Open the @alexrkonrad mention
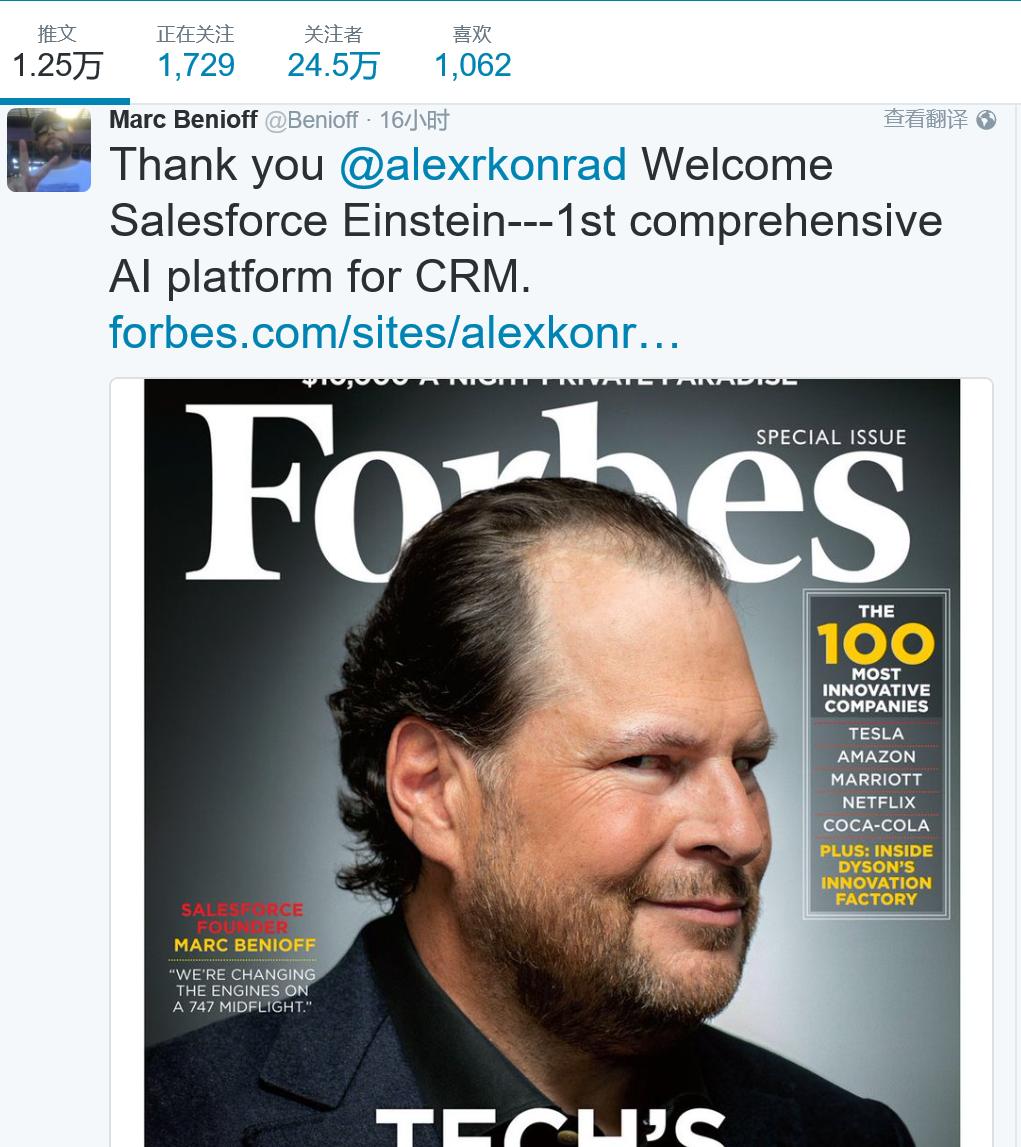Screen dimensions: 1021x1147 pyautogui.click(x=483, y=165)
